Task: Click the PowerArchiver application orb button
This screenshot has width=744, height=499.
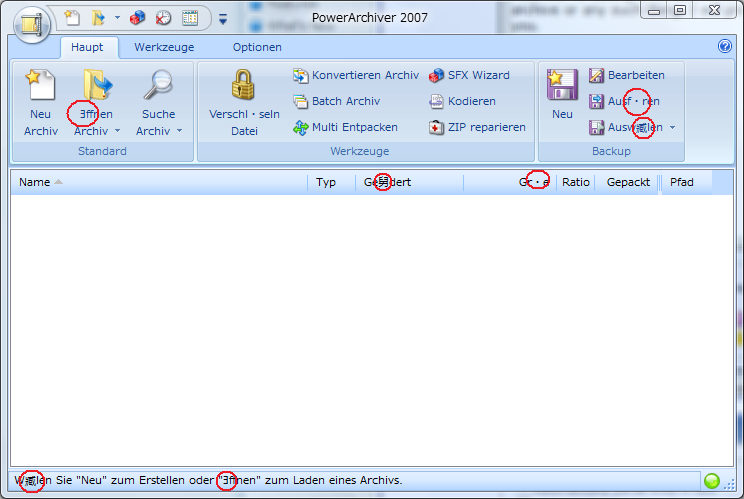Action: 32,24
